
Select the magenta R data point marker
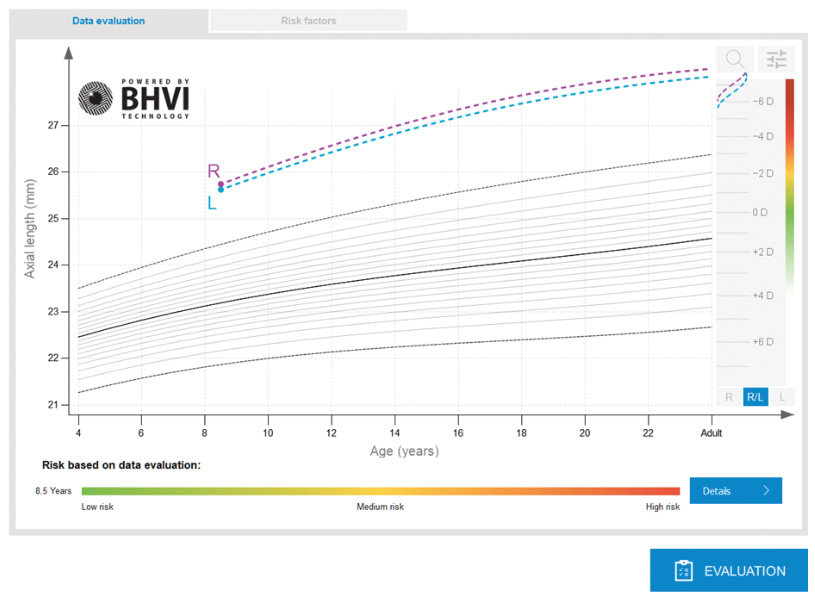[221, 183]
